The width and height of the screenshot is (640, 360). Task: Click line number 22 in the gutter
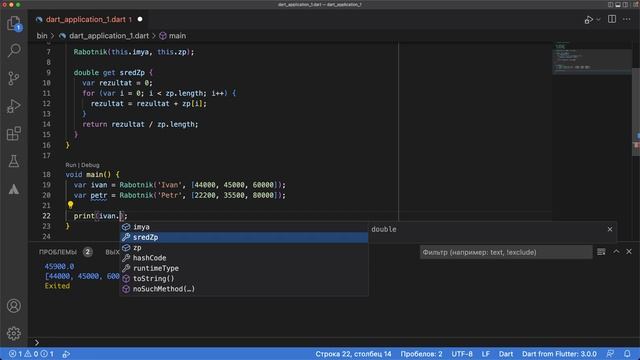(x=47, y=216)
